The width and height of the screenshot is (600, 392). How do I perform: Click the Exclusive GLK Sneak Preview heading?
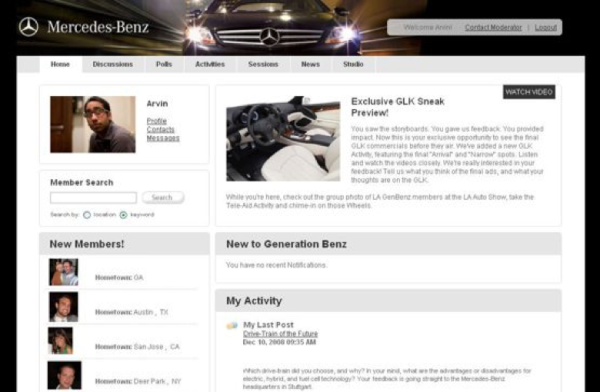(398, 107)
